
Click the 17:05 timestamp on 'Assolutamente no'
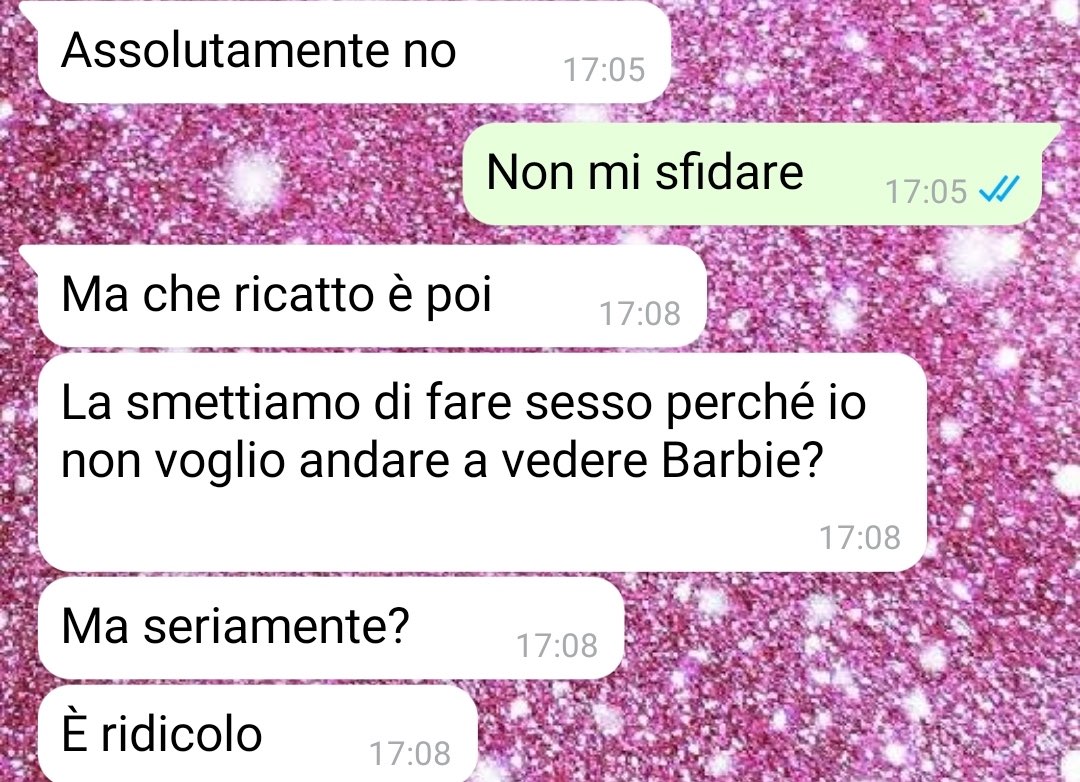pos(604,70)
